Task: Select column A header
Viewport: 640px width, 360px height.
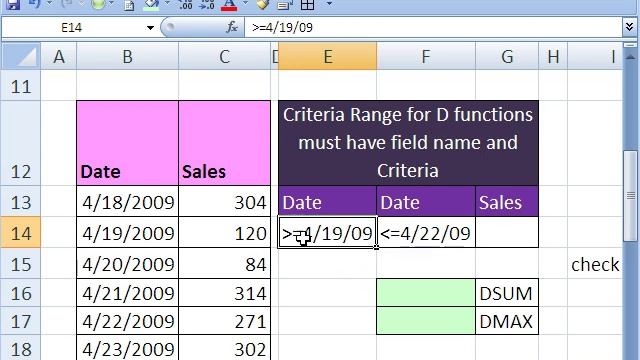Action: pyautogui.click(x=59, y=56)
